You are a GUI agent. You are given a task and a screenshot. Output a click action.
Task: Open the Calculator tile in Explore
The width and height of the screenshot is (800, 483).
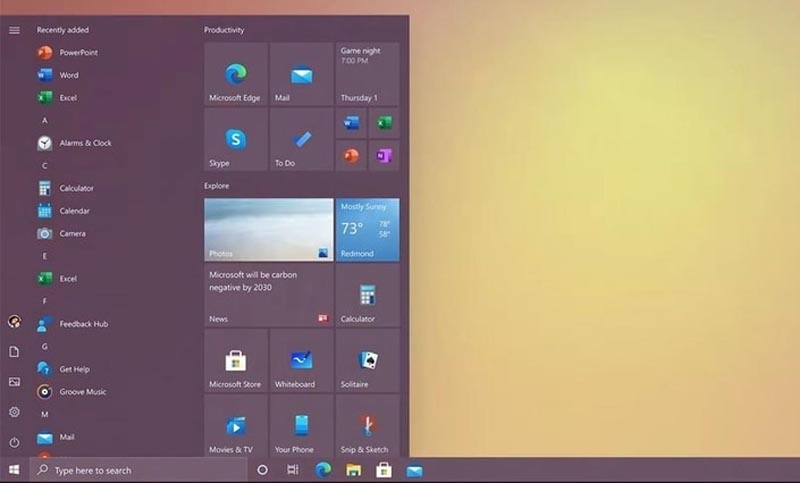(x=367, y=295)
